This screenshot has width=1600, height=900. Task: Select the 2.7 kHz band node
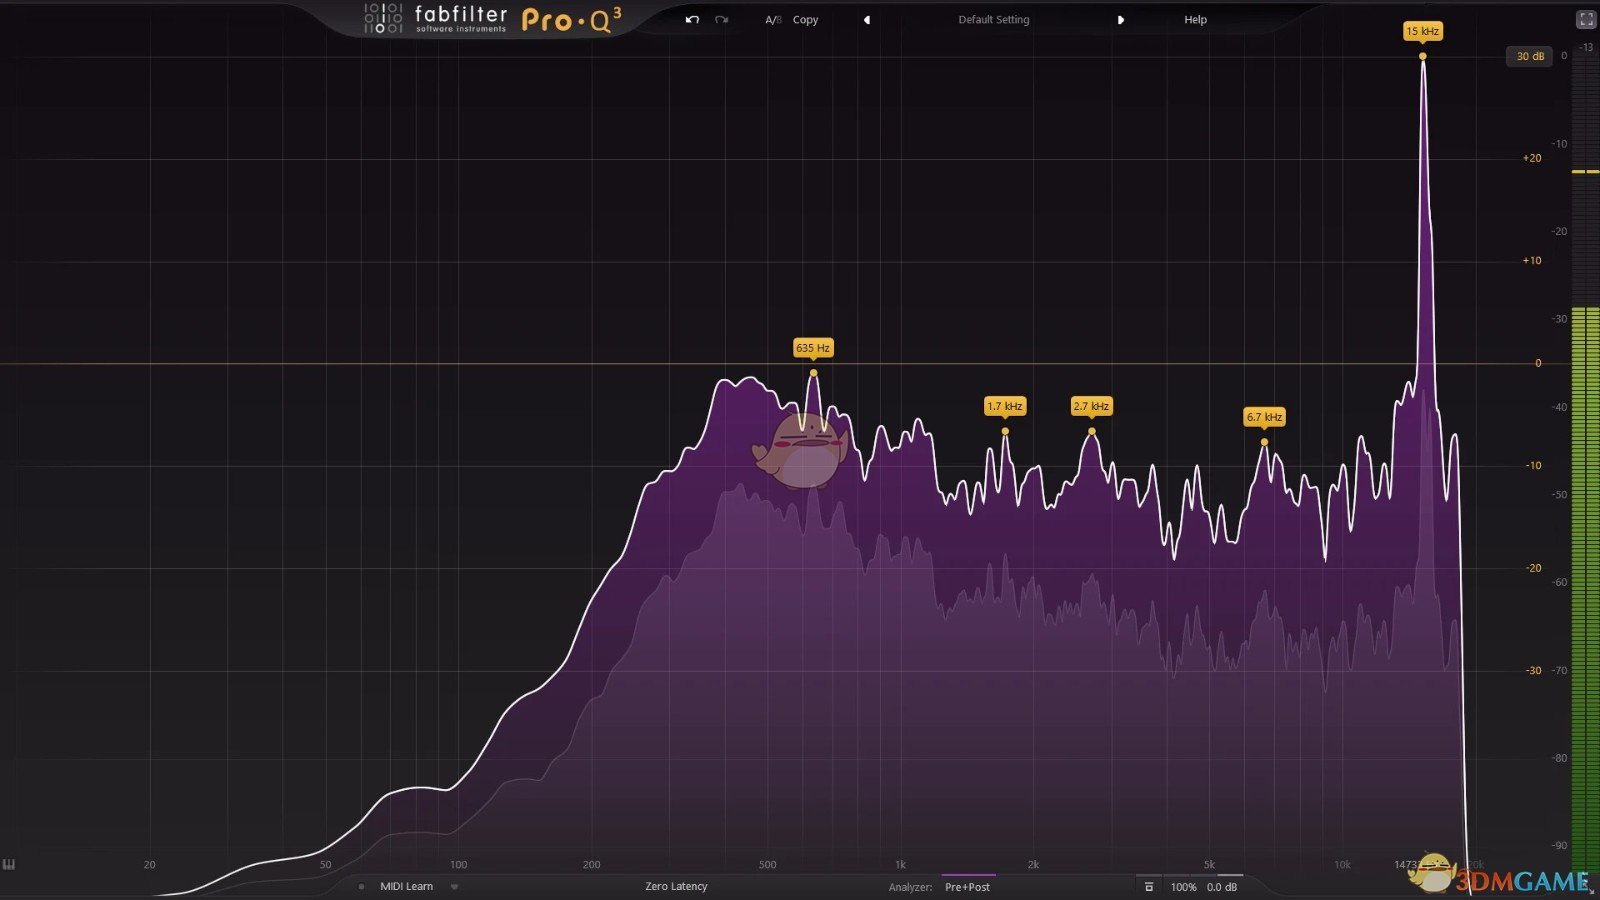[1092, 432]
